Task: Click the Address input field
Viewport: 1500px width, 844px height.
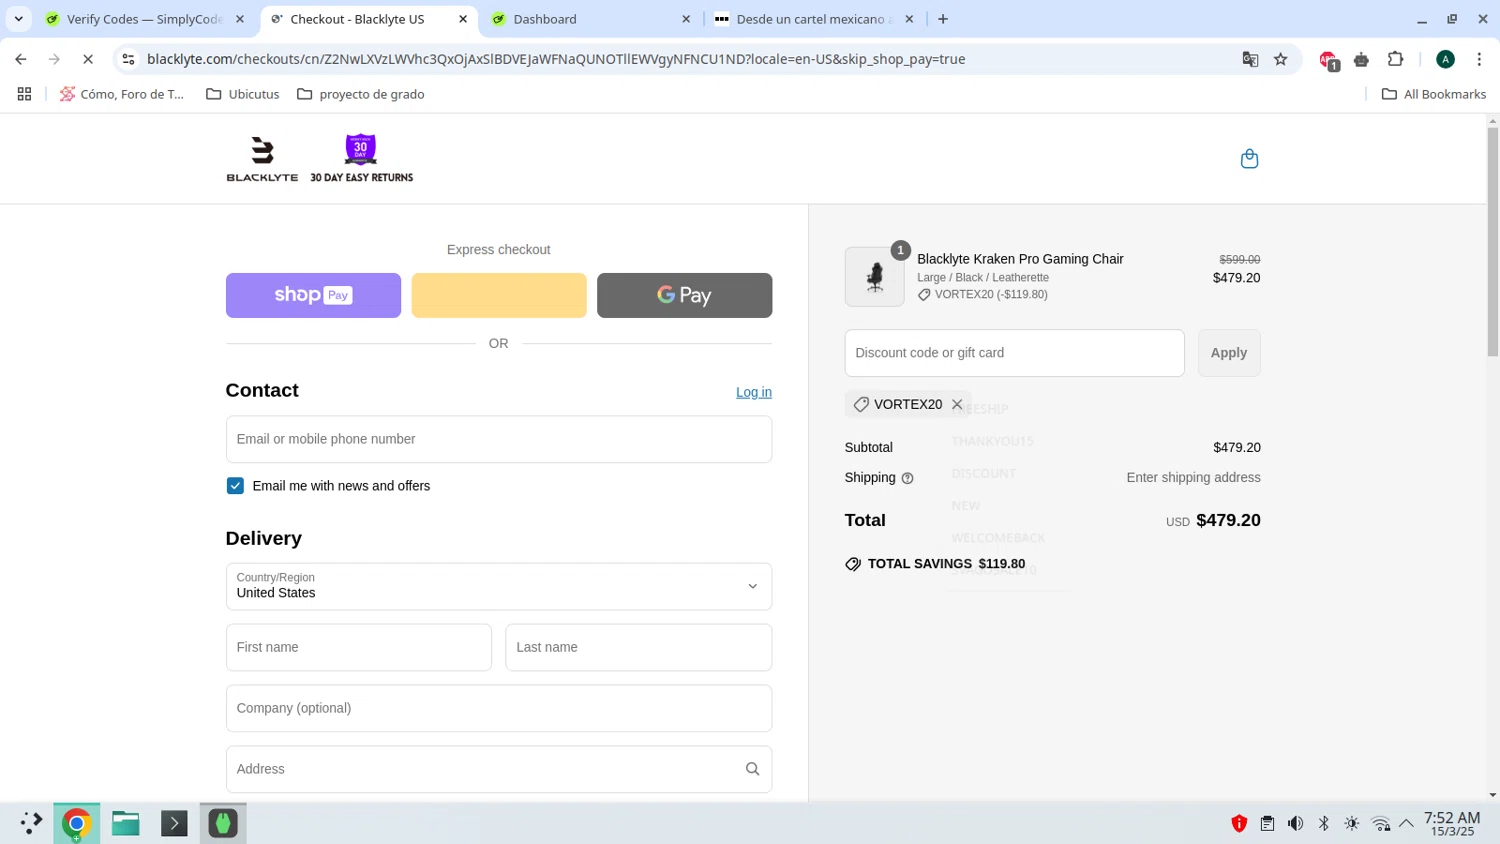Action: click(499, 769)
